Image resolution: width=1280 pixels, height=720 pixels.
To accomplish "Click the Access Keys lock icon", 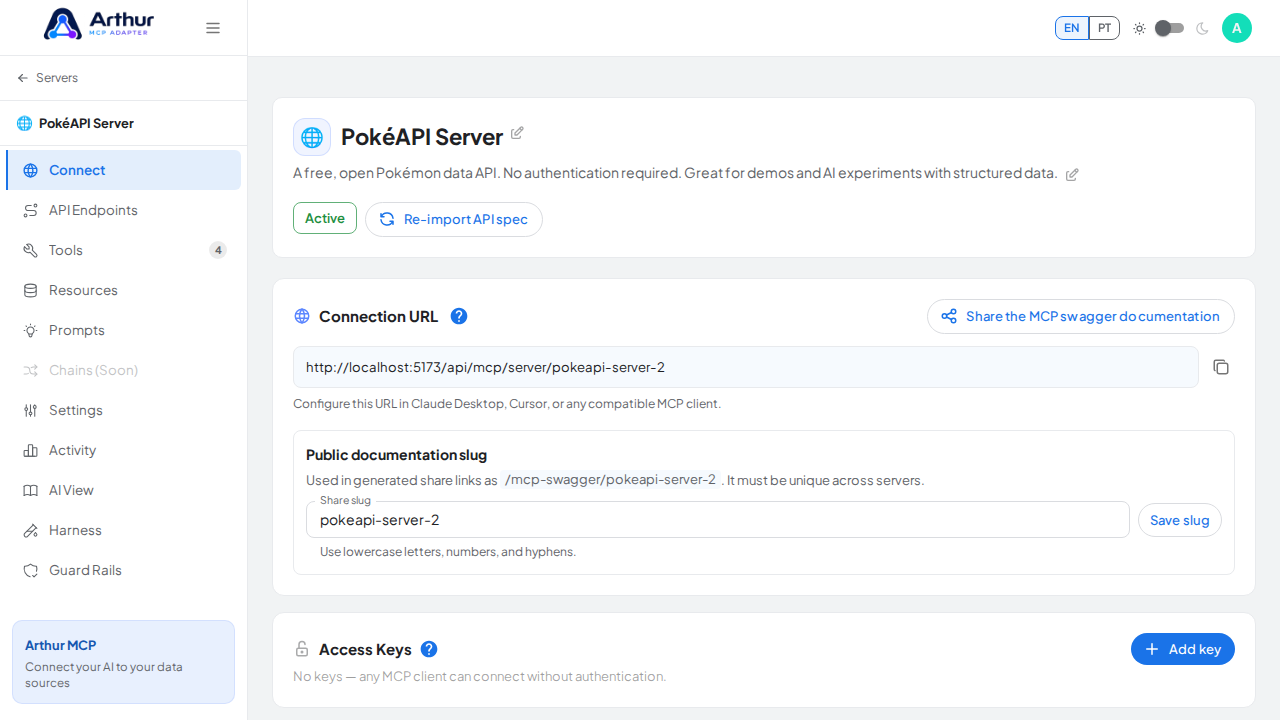I will tap(301, 649).
